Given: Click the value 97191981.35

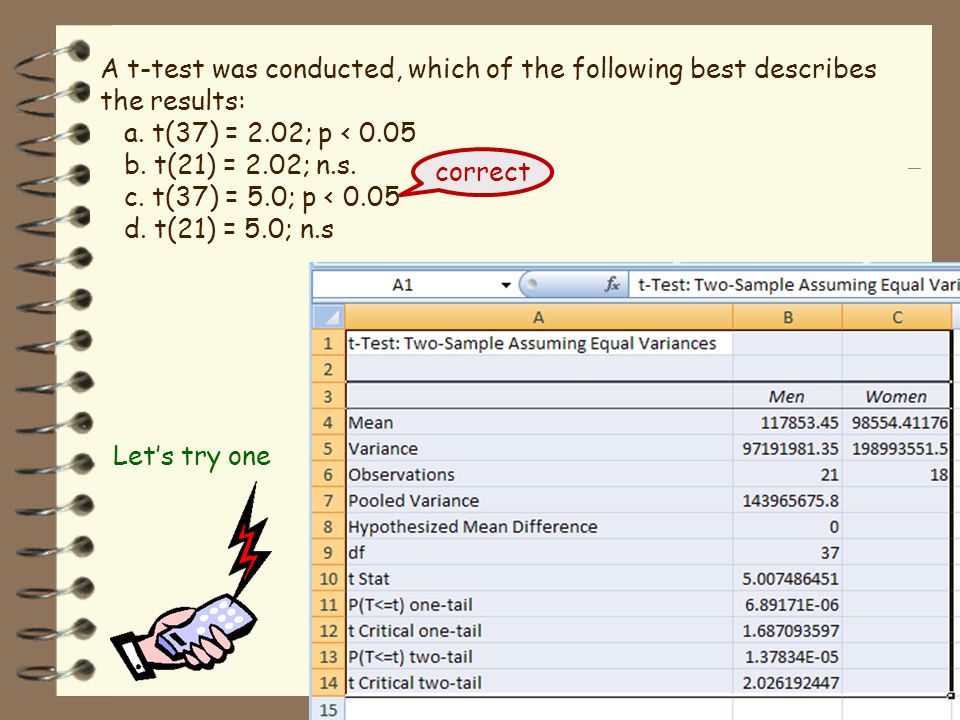Looking at the screenshot, I should [787, 449].
